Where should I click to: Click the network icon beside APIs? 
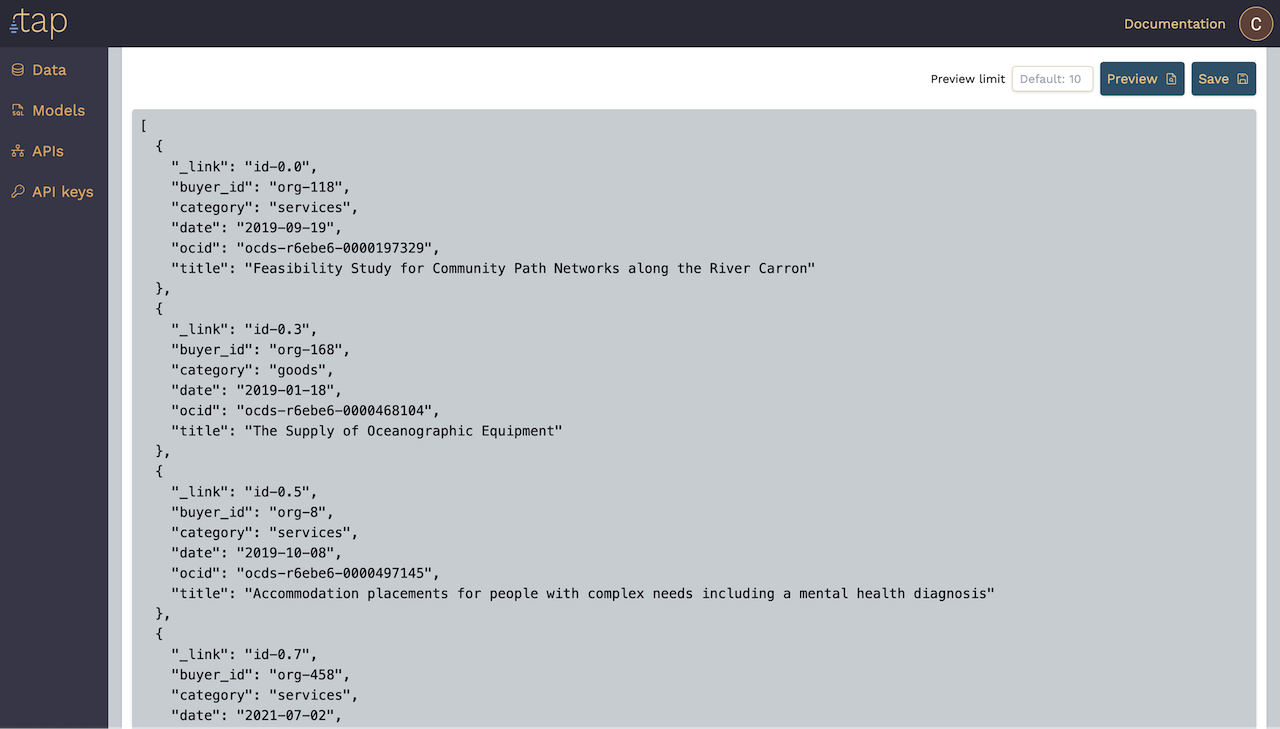pos(17,152)
